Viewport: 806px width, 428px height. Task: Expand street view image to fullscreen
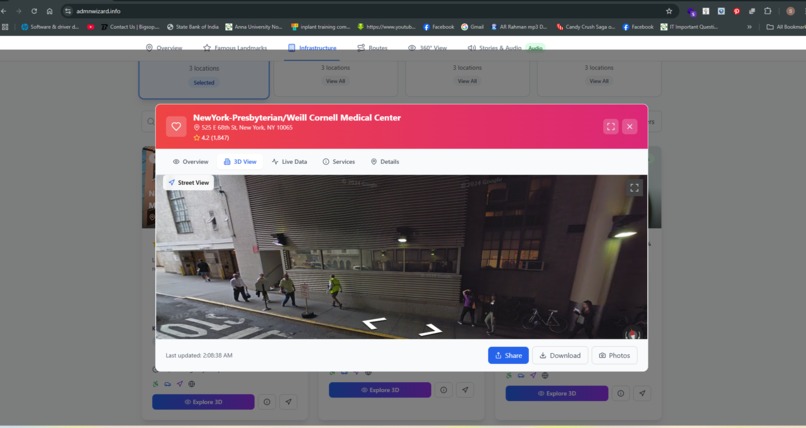pos(634,188)
